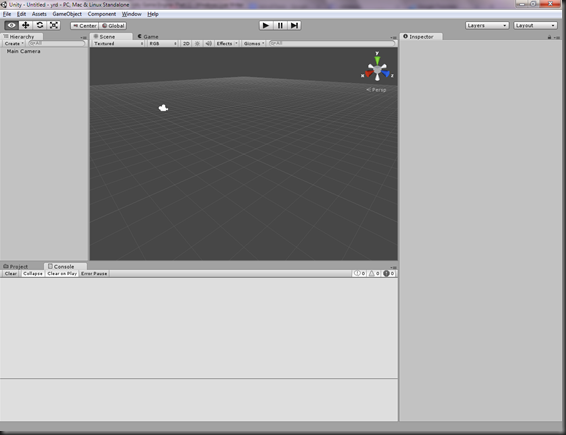Toggle Global rotation handle button
Screen dimensions: 566x435
tap(113, 26)
